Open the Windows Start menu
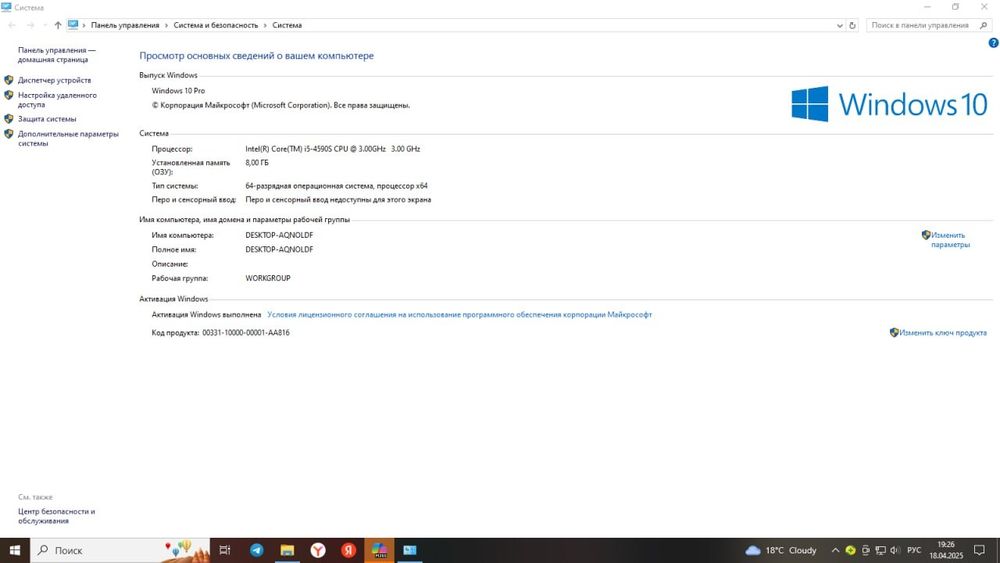 15,550
